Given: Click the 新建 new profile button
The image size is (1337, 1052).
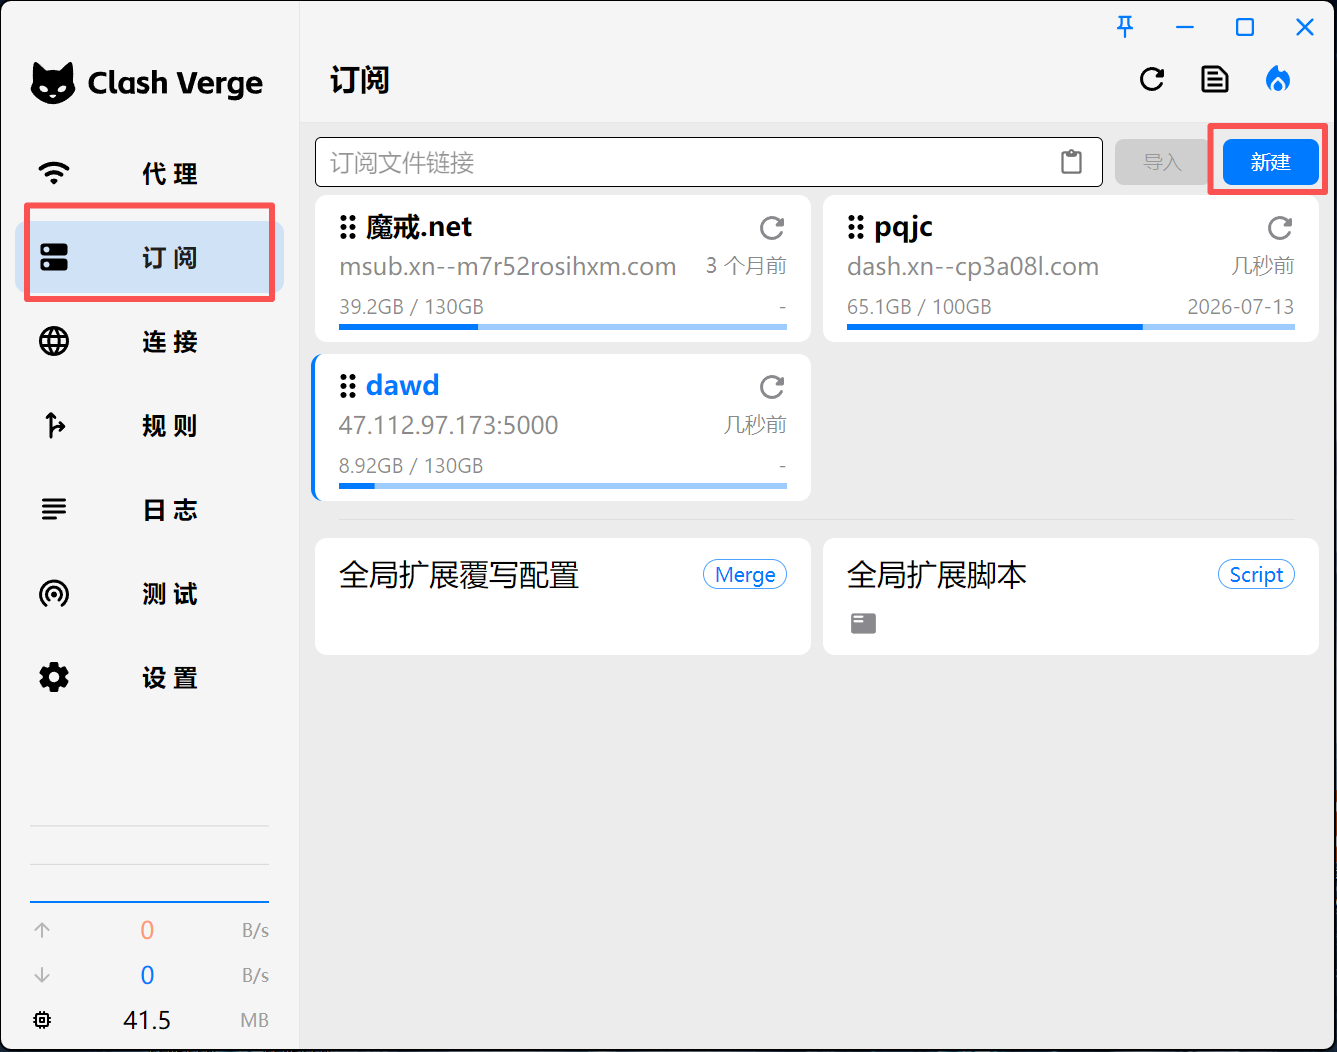Looking at the screenshot, I should click(1270, 162).
